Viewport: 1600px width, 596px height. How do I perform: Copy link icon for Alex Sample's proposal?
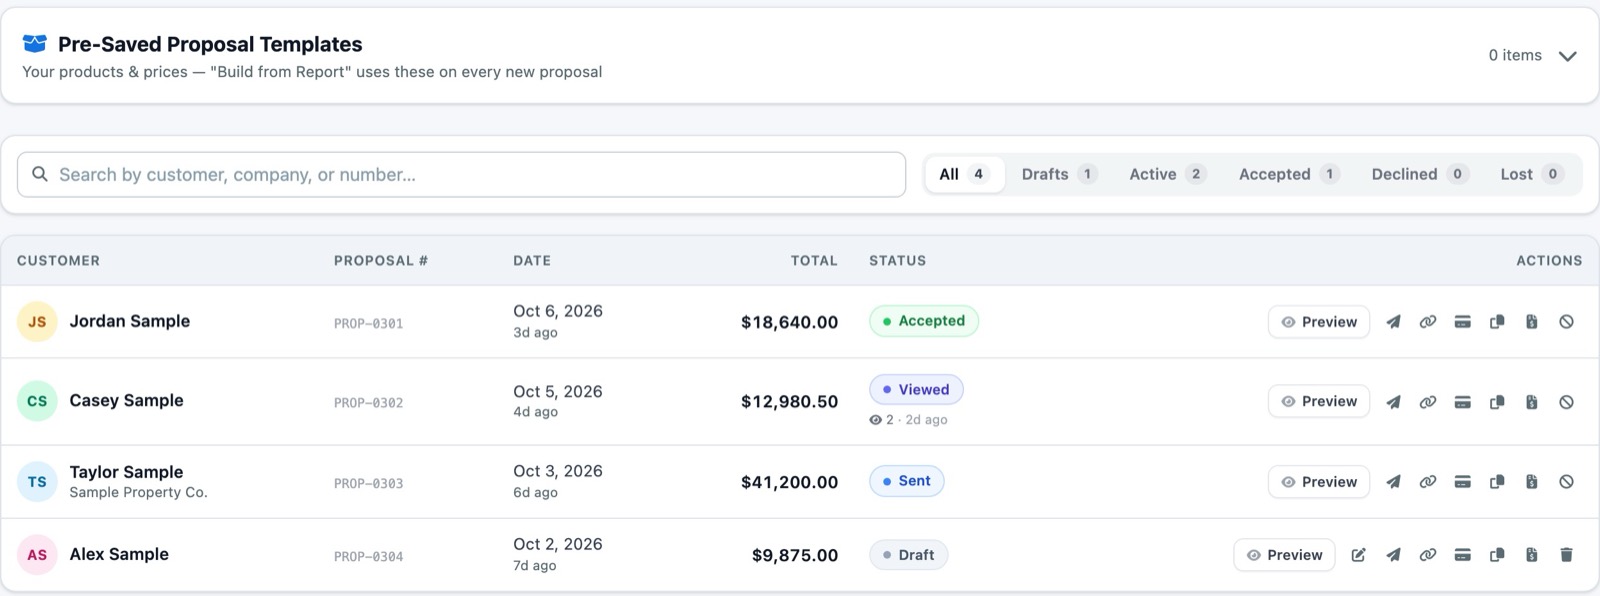click(1428, 555)
